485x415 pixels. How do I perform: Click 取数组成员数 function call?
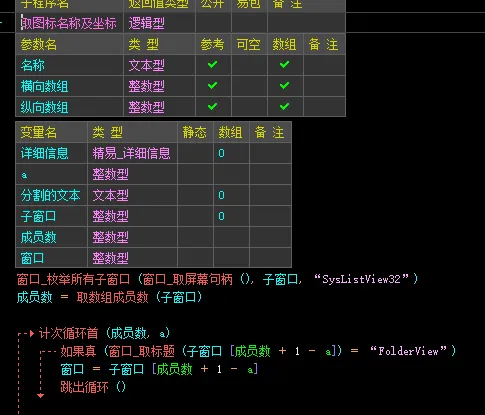tap(112, 297)
